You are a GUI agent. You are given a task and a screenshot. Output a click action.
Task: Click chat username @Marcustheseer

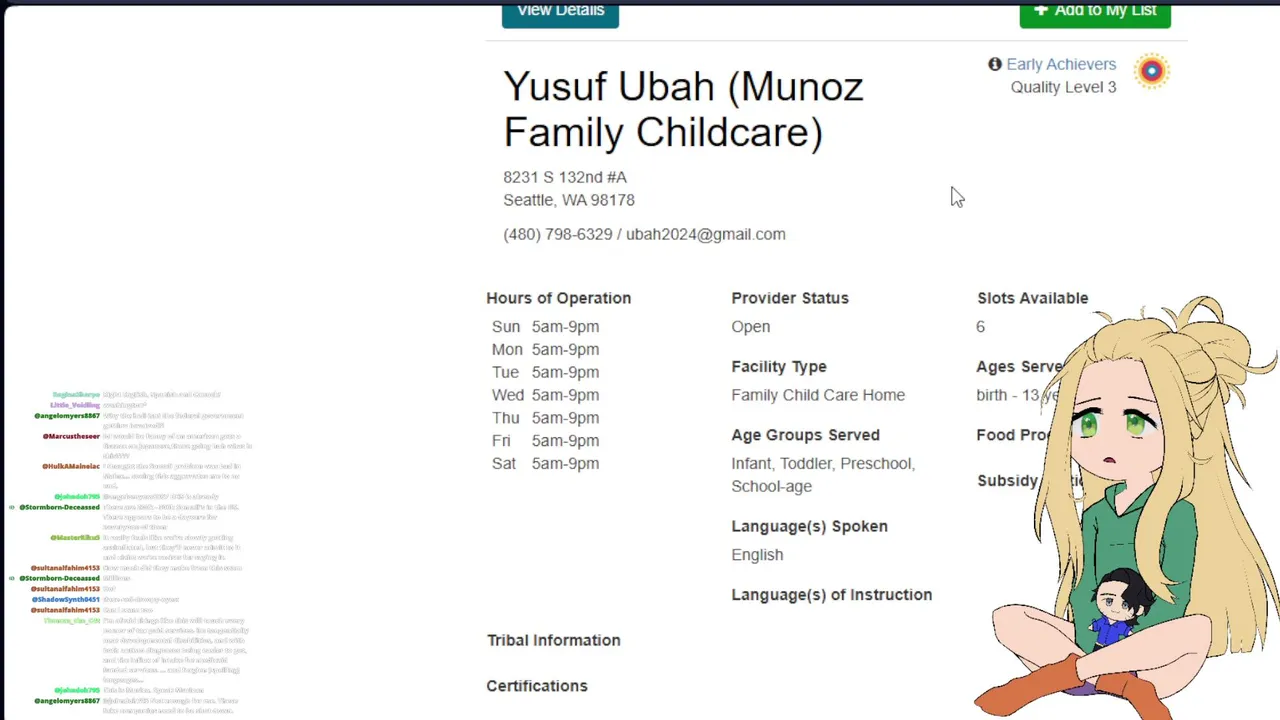click(x=71, y=436)
